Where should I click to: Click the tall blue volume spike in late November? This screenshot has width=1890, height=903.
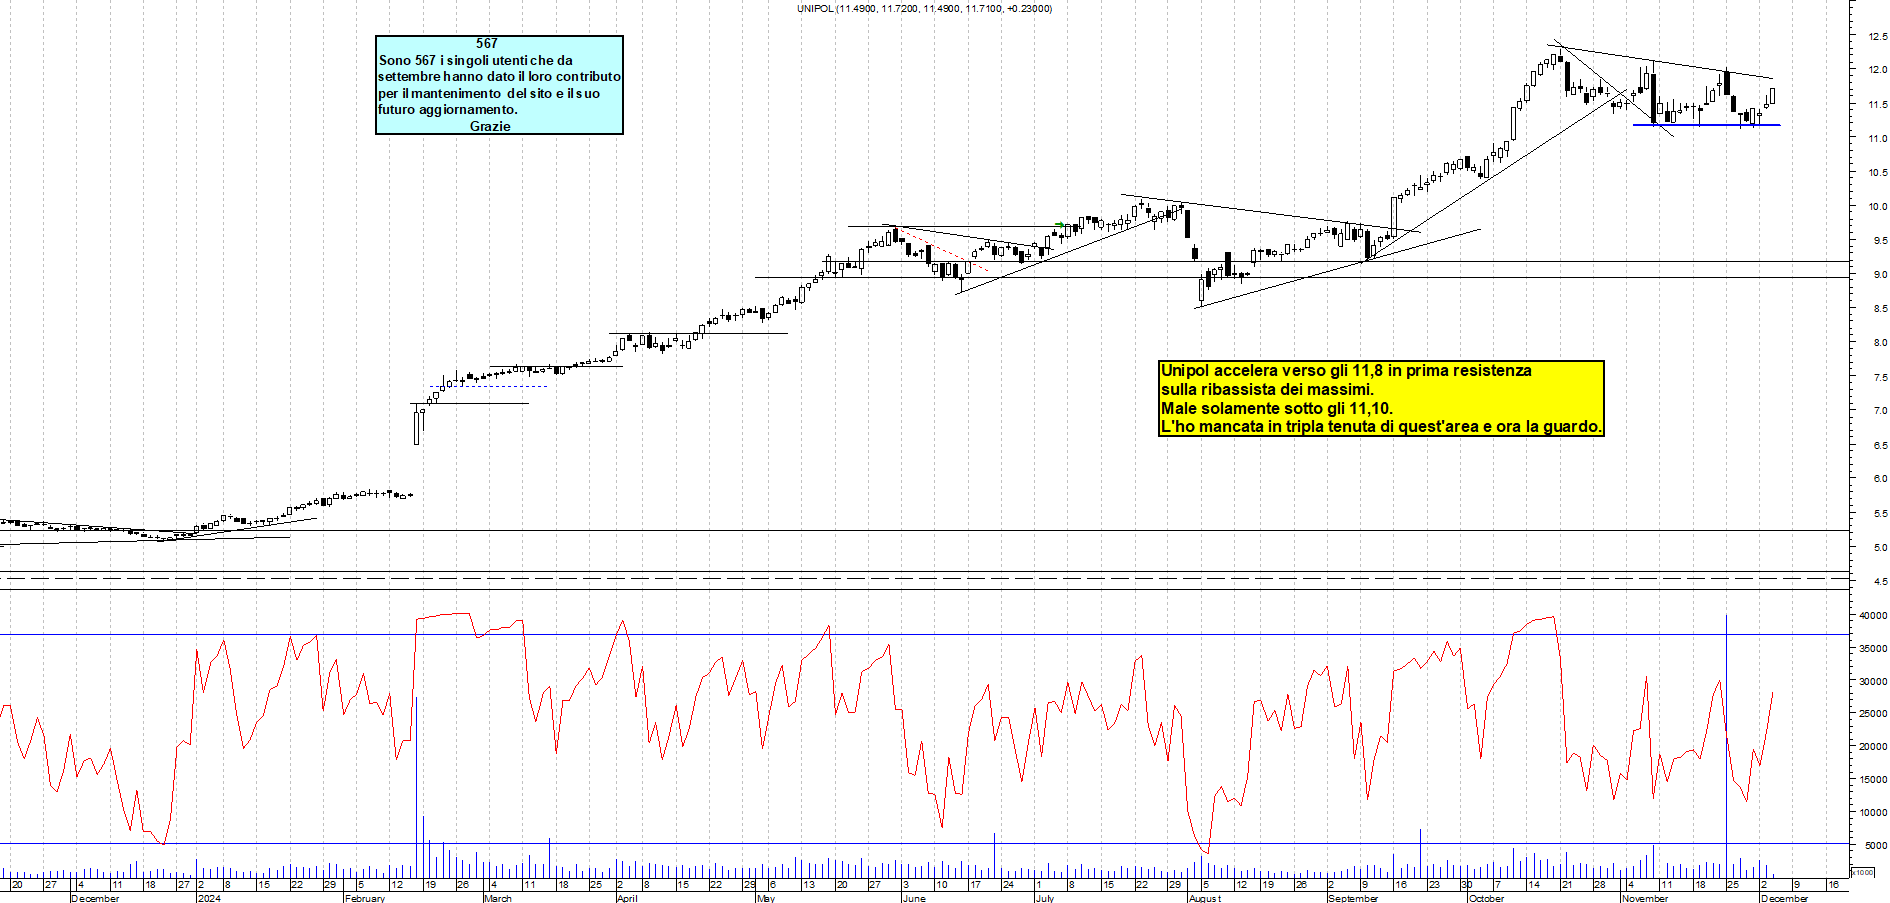coord(1727,746)
